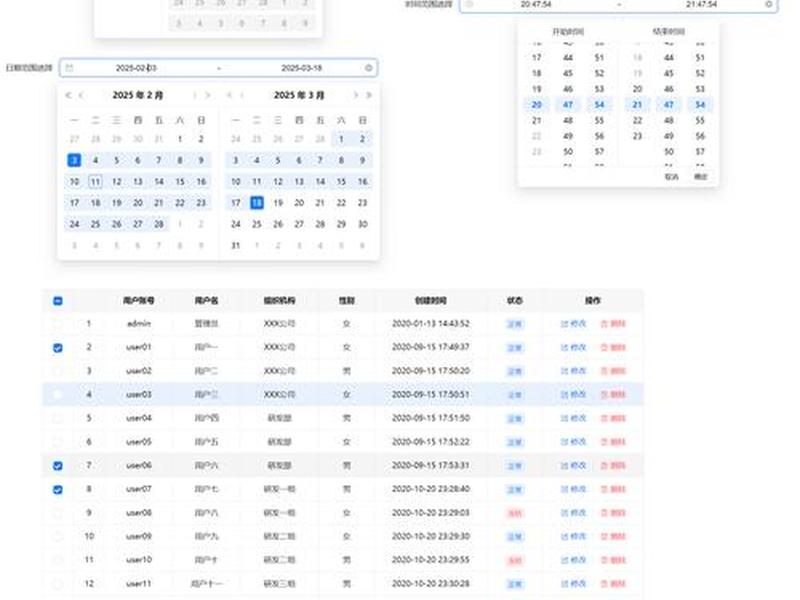Select highlighted day 18 in the March panel
This screenshot has height=600, width=800.
257,203
